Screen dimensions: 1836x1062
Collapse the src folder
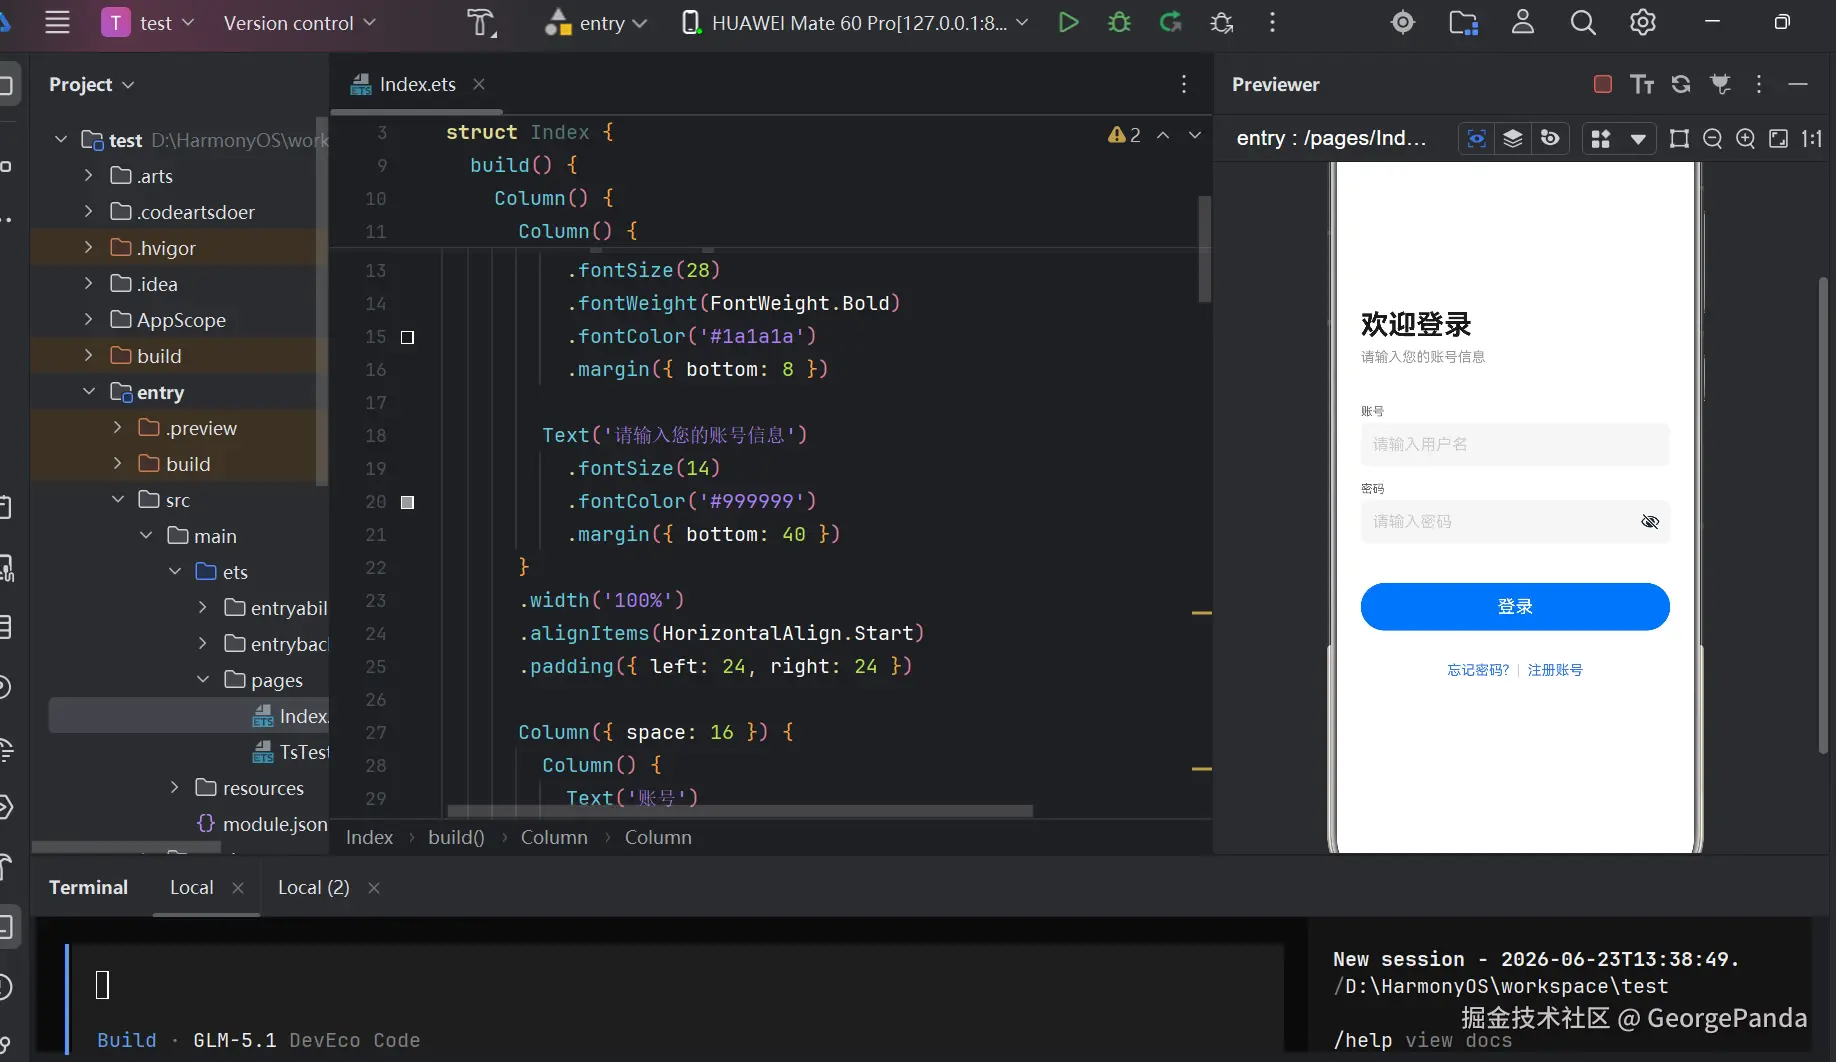117,500
